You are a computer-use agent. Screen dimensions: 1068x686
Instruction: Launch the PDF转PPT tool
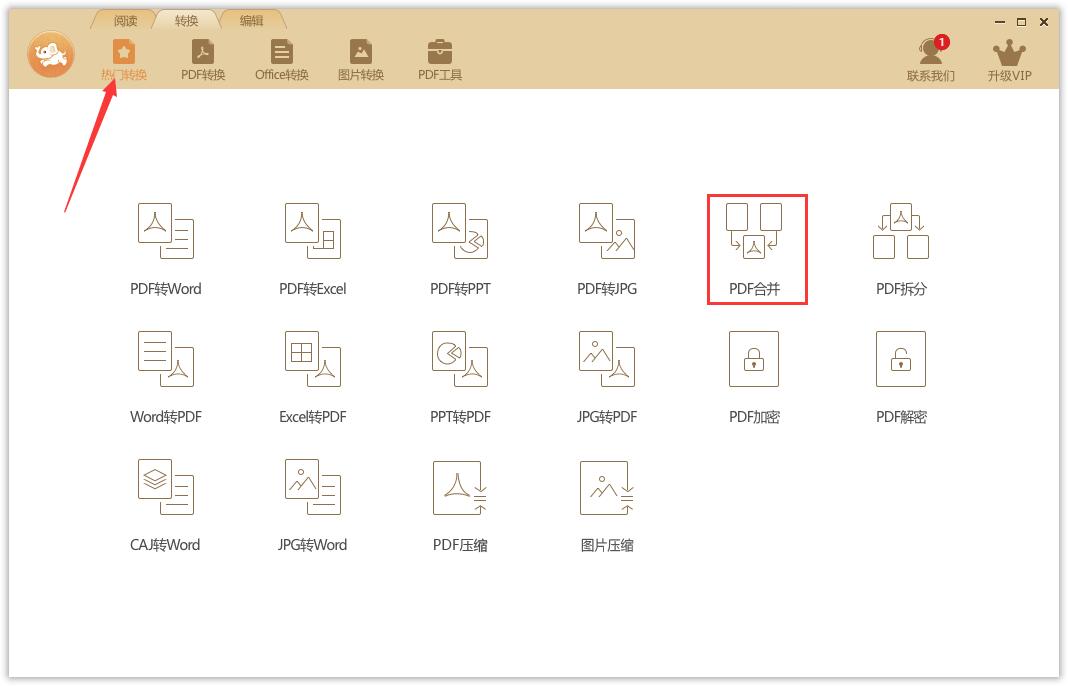[x=460, y=248]
